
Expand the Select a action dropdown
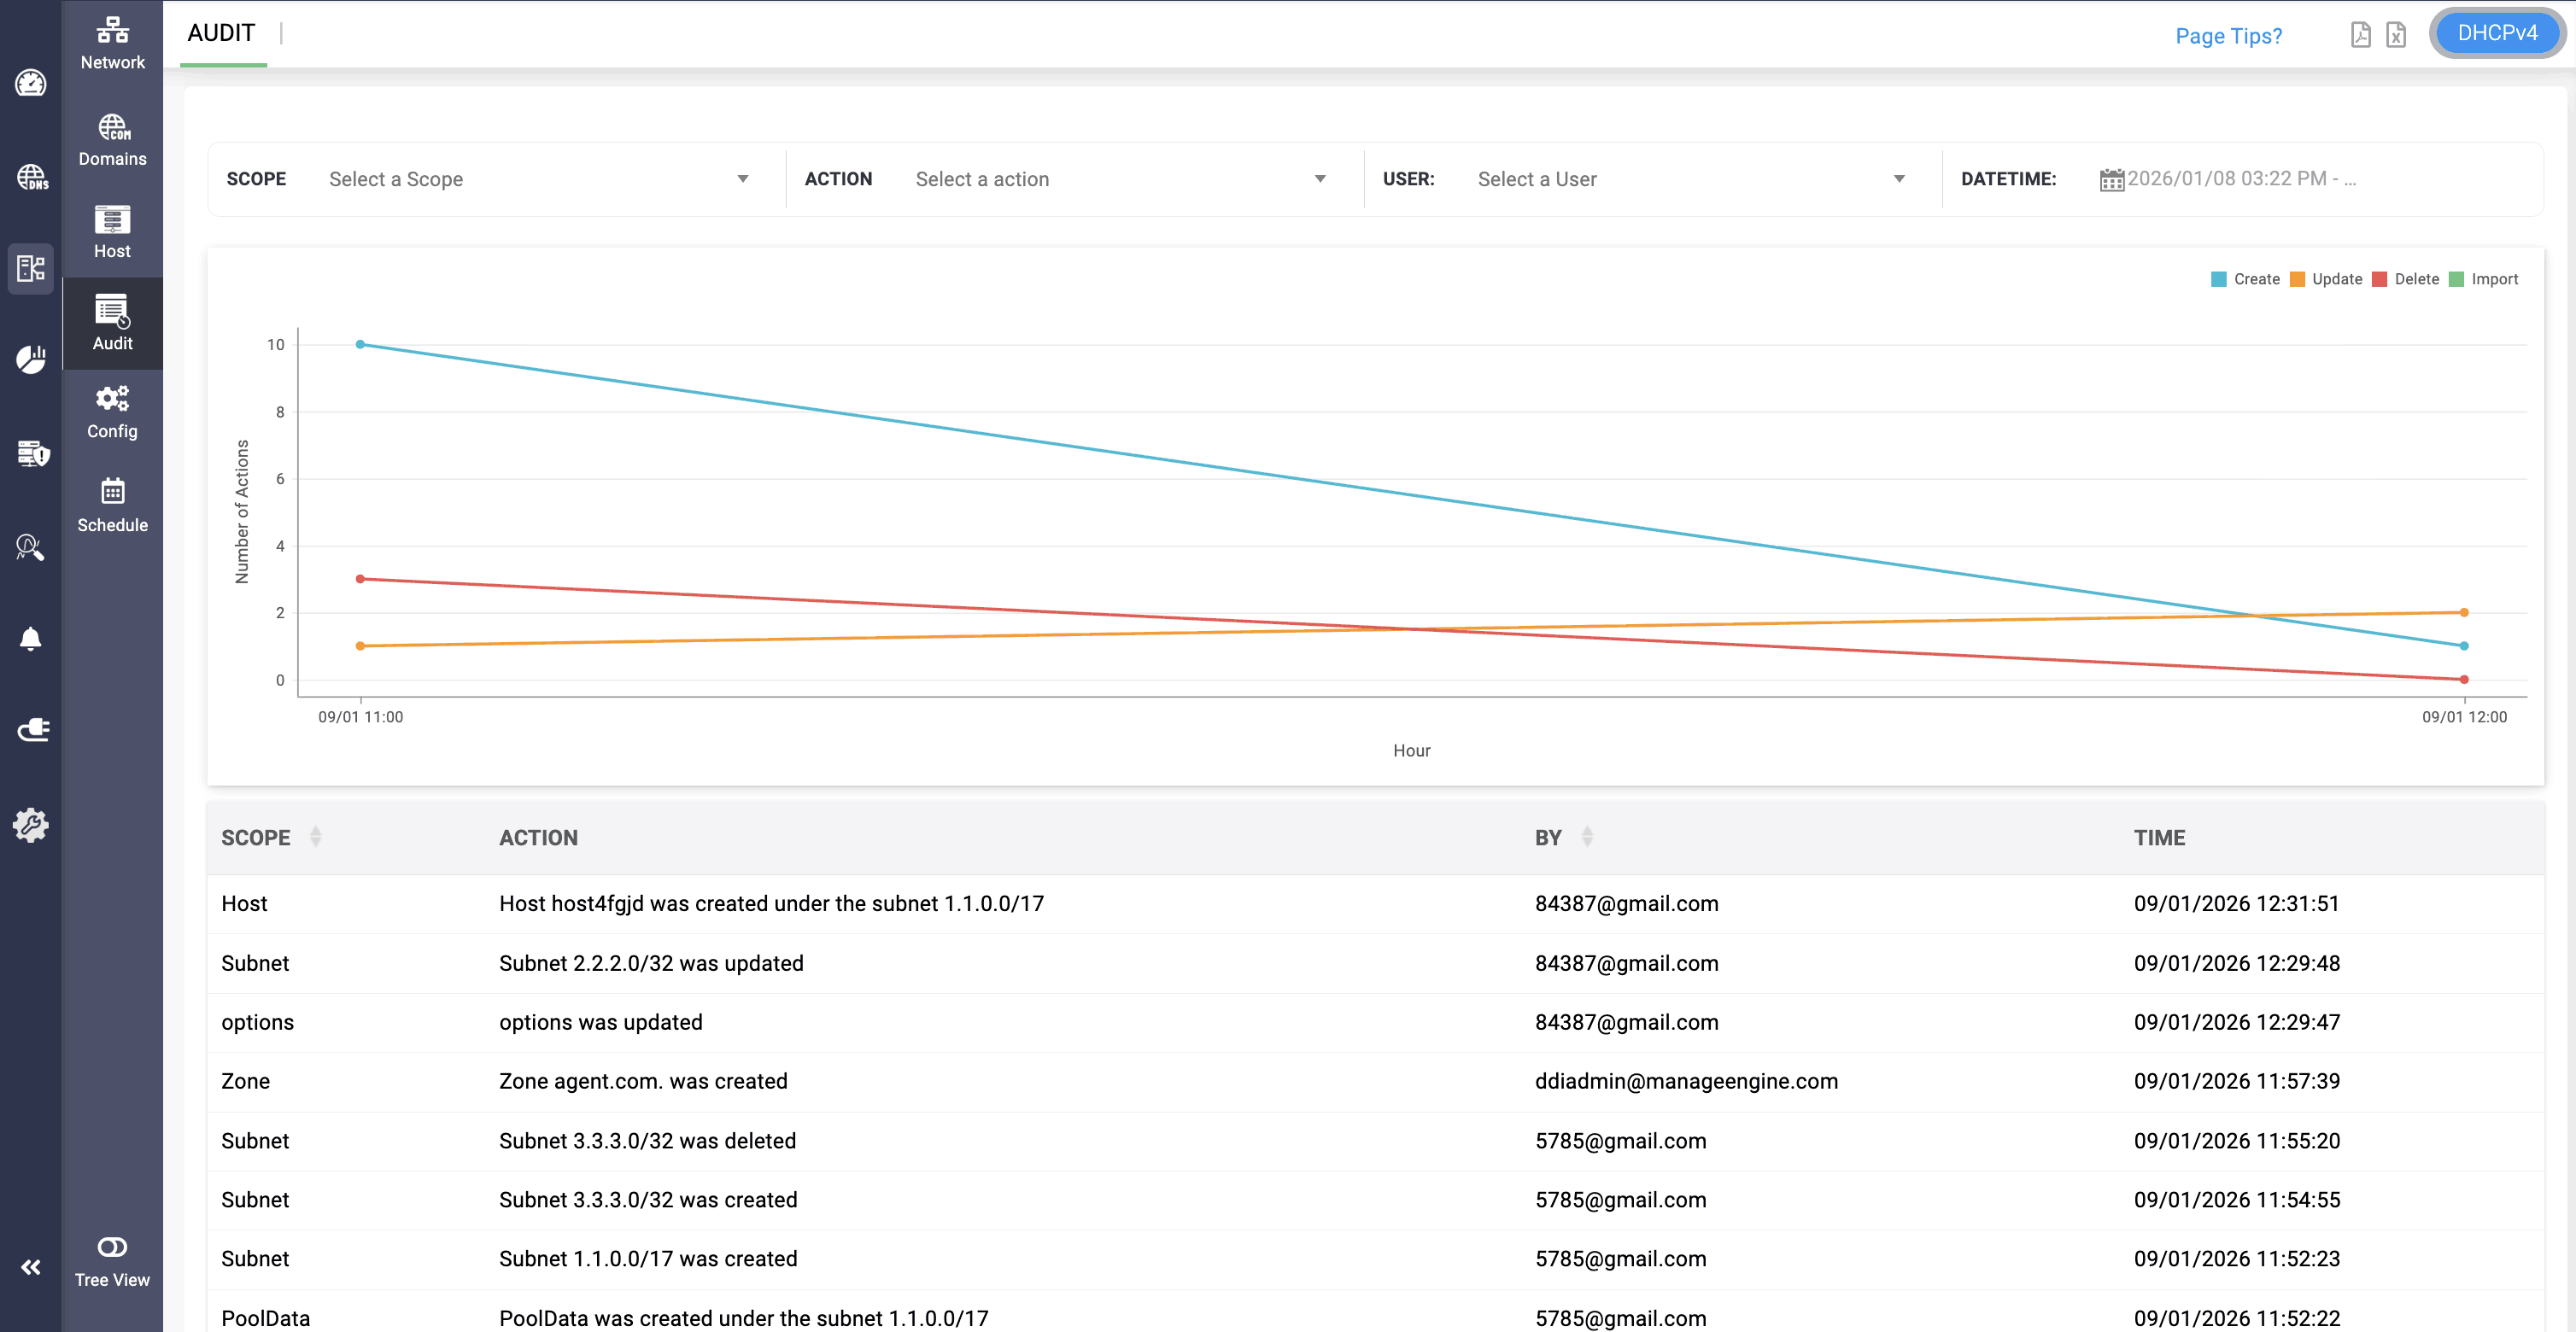pyautogui.click(x=1120, y=179)
